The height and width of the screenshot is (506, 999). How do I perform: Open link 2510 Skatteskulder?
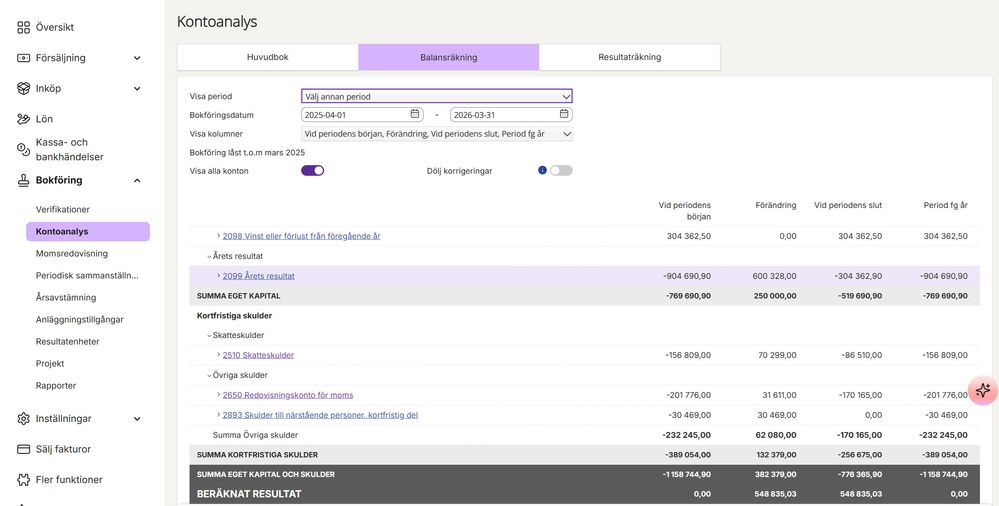tap(258, 355)
